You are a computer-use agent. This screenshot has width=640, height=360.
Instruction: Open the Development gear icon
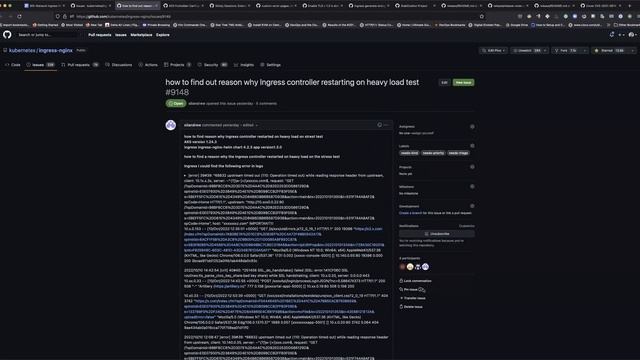(472, 206)
